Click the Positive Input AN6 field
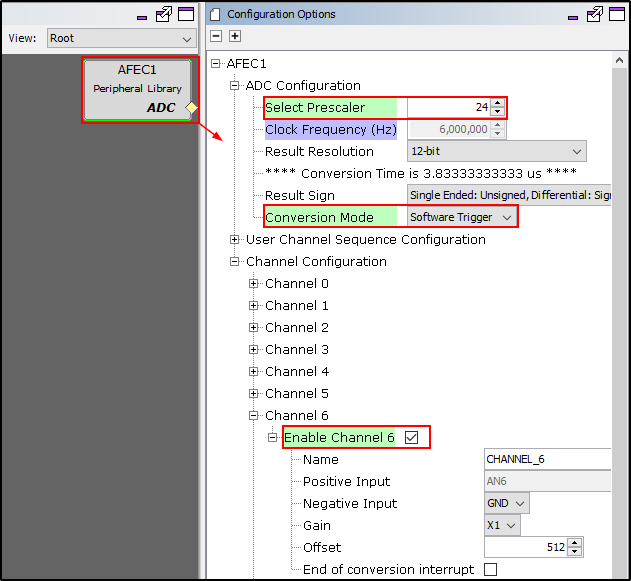 pos(548,481)
